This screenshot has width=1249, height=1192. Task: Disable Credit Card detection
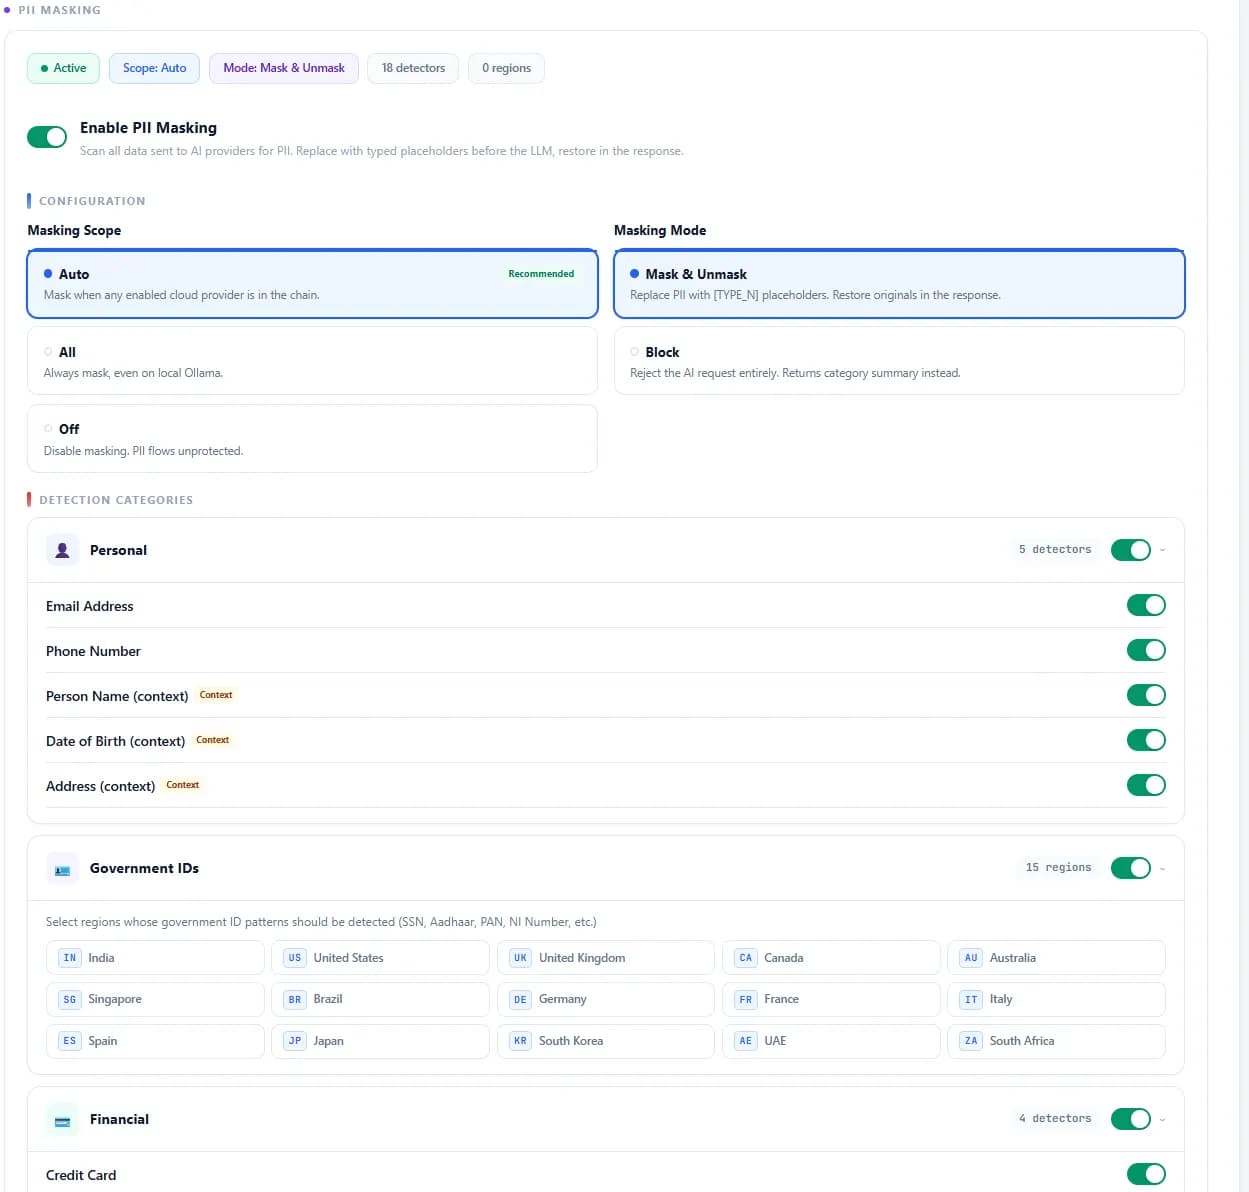(x=1146, y=1174)
